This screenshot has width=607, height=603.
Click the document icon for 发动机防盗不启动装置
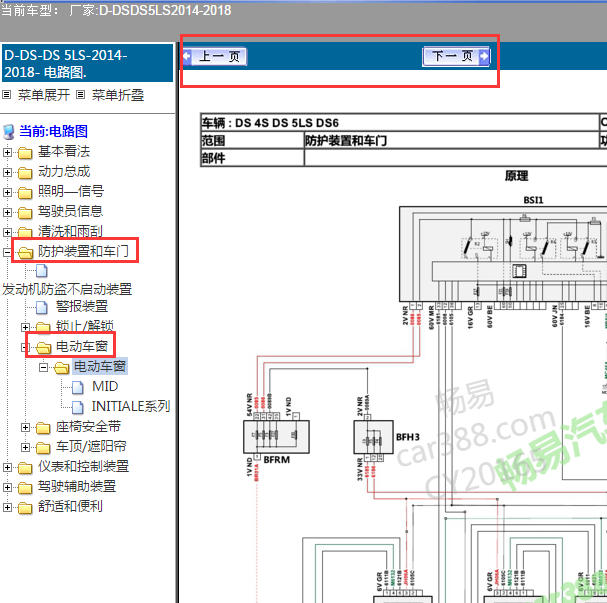(x=42, y=271)
